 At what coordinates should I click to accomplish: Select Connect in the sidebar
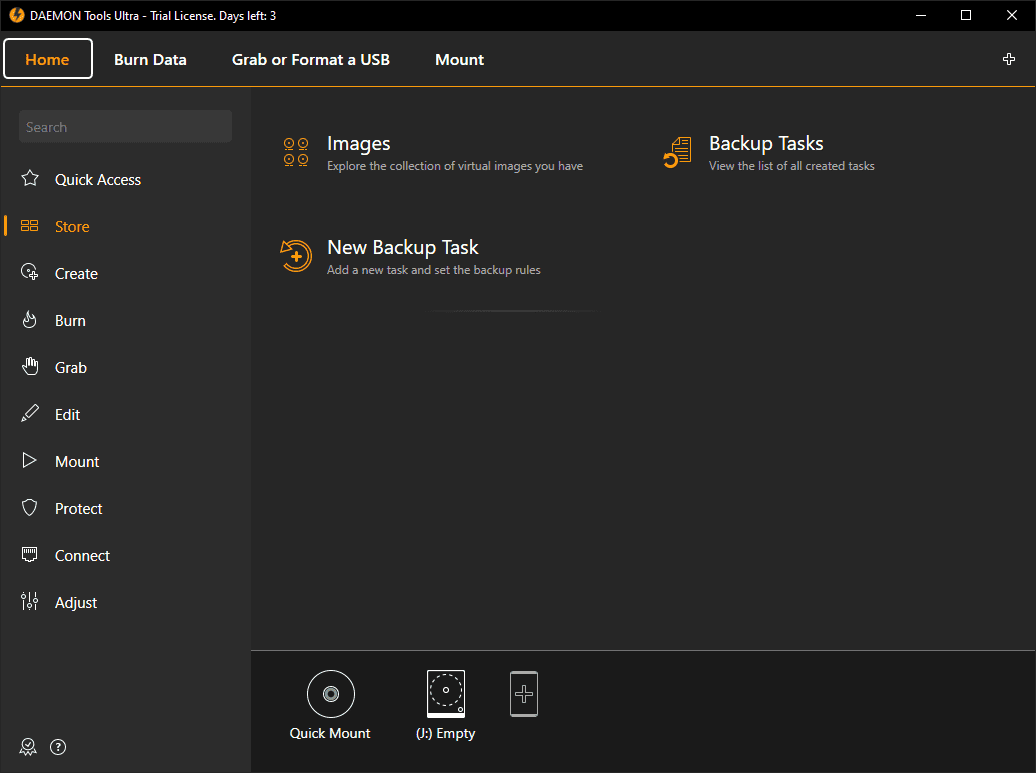pos(82,556)
